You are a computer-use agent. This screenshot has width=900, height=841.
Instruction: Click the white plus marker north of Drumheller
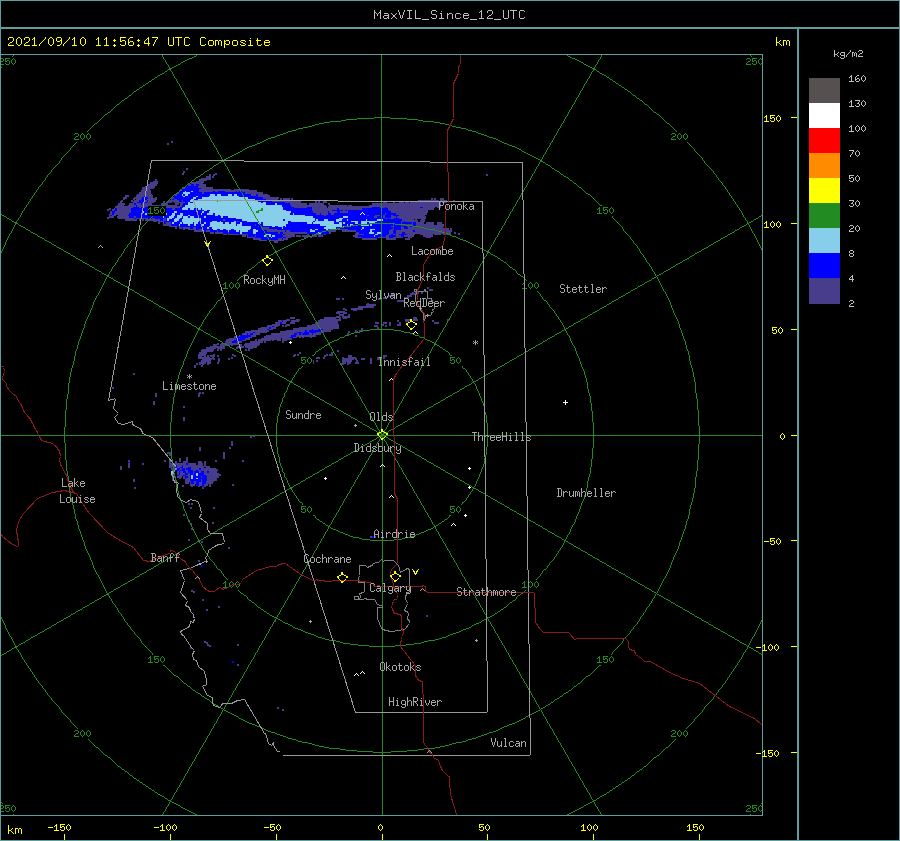[x=565, y=402]
